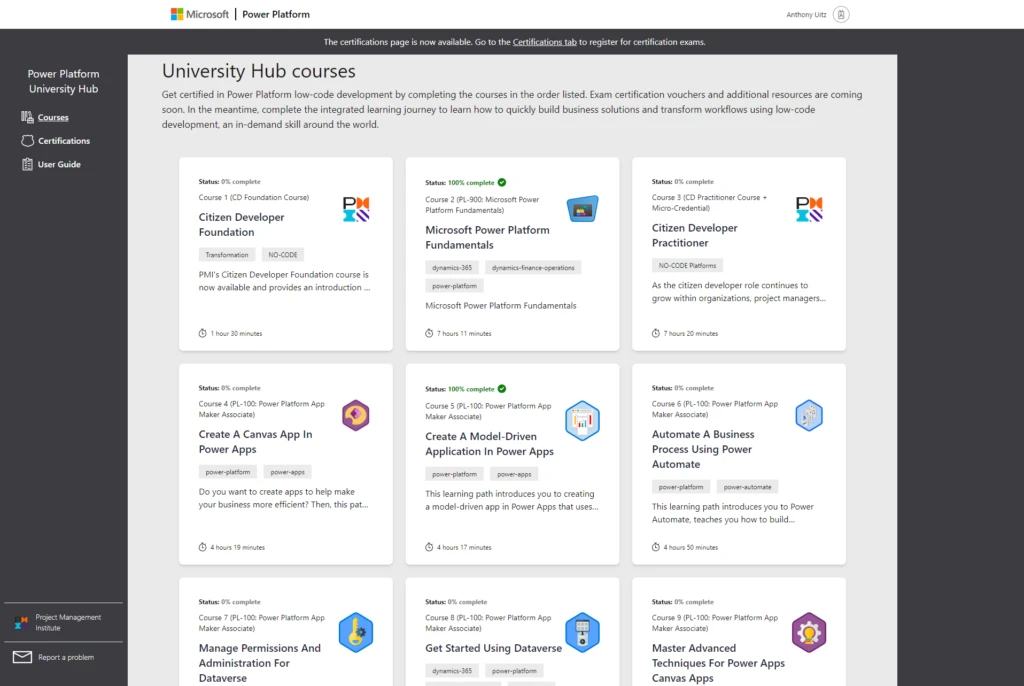Select the power-automate tag on Automate A Business Process
1024x686 pixels.
[x=747, y=486]
